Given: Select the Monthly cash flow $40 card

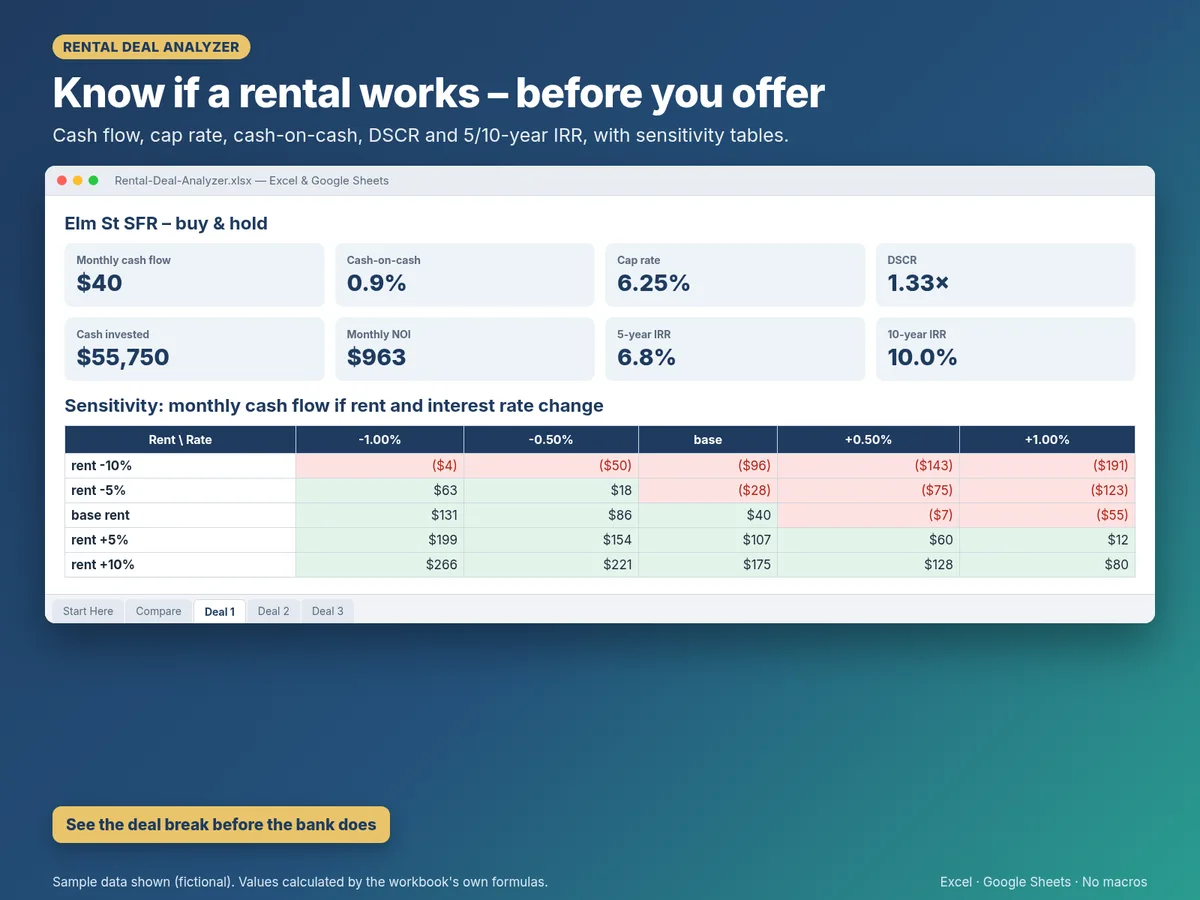Looking at the screenshot, I should [194, 275].
